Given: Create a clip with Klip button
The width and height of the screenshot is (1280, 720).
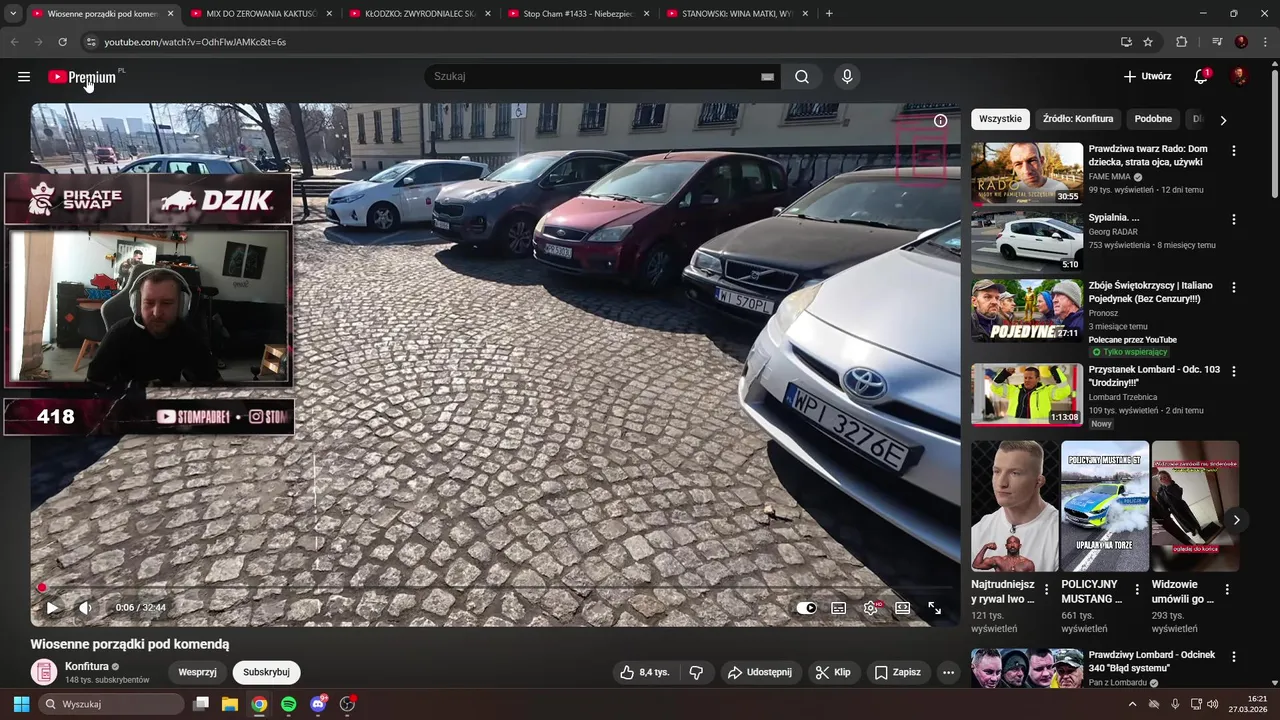Looking at the screenshot, I should (833, 673).
